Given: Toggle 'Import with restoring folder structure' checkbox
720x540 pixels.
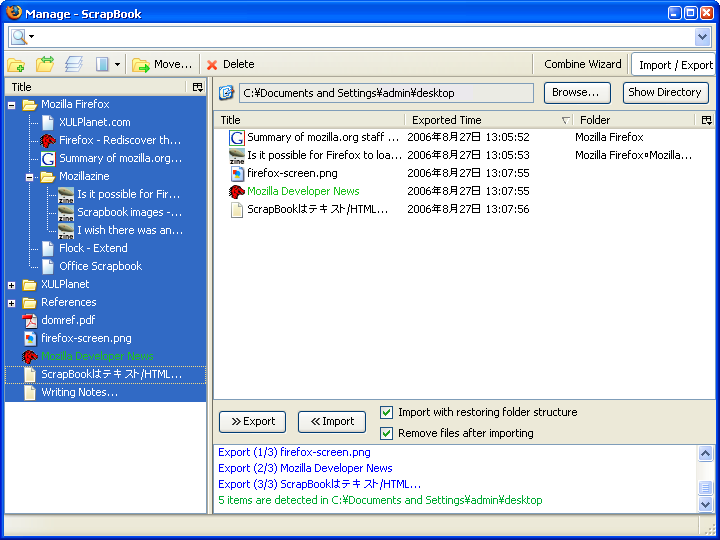Looking at the screenshot, I should [x=387, y=412].
